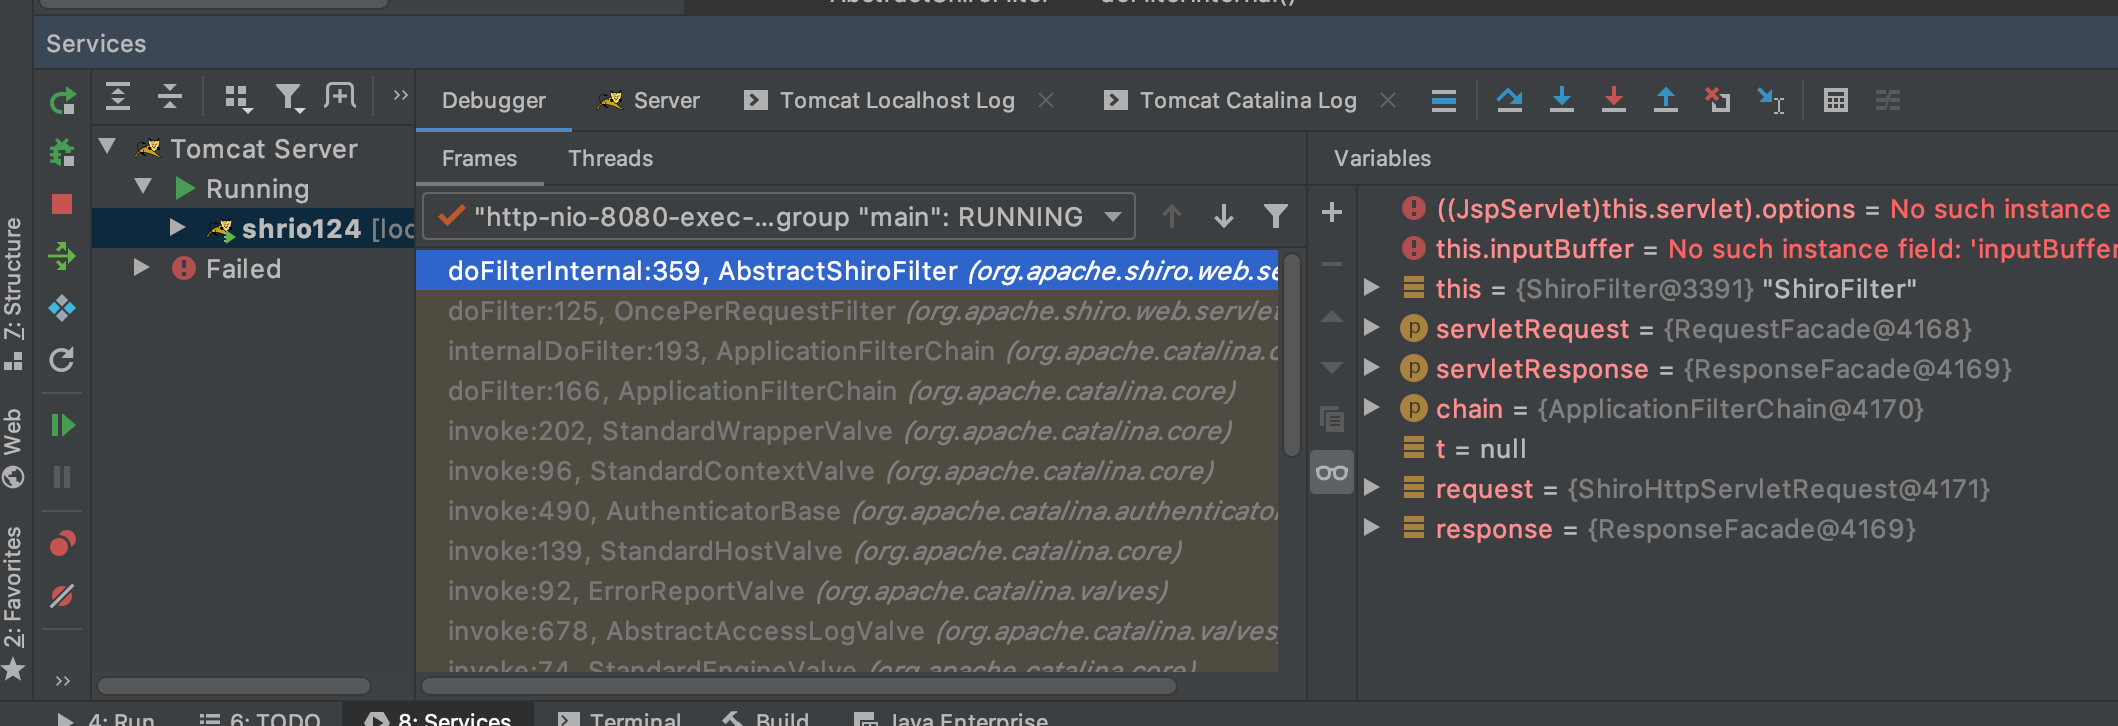Click Expand All in Services toolbar
2118x726 pixels.
coord(118,97)
